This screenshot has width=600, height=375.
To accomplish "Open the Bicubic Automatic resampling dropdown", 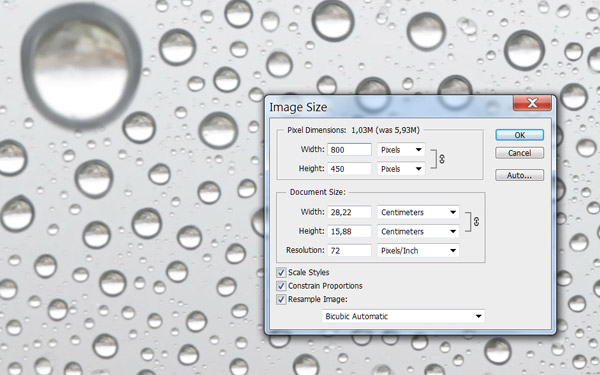I will click(x=403, y=316).
